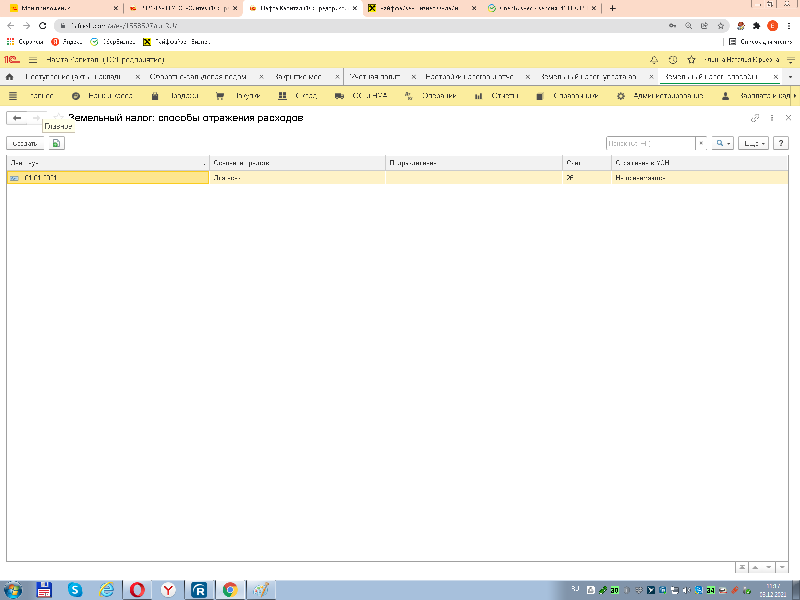Click into the Поиск search field
Image resolution: width=800 pixels, height=600 pixels.
click(x=651, y=143)
